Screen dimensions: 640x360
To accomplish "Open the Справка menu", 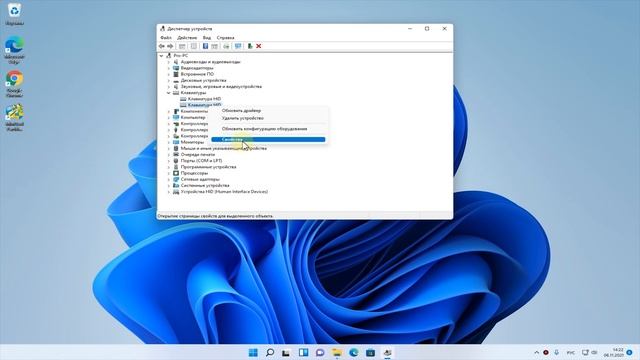I will point(225,38).
